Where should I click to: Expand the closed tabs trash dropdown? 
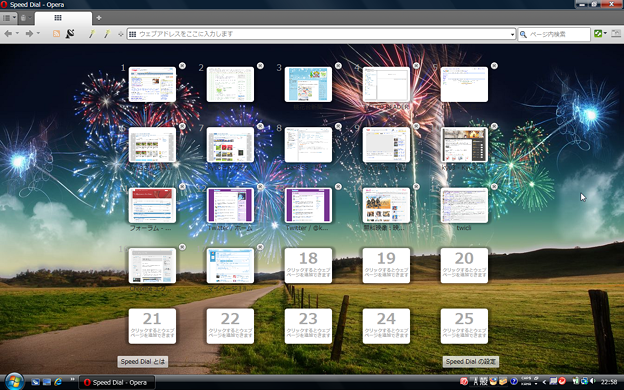pyautogui.click(x=29, y=18)
